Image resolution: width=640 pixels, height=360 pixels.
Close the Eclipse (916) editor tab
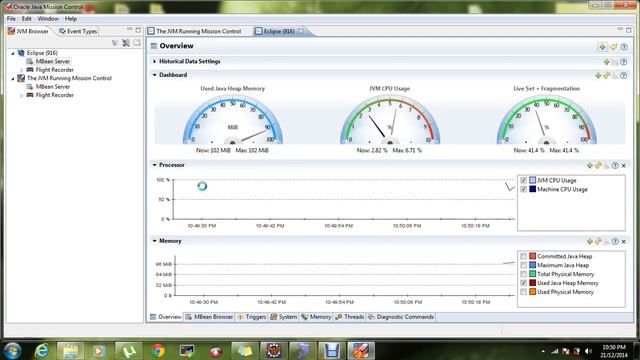click(x=301, y=31)
